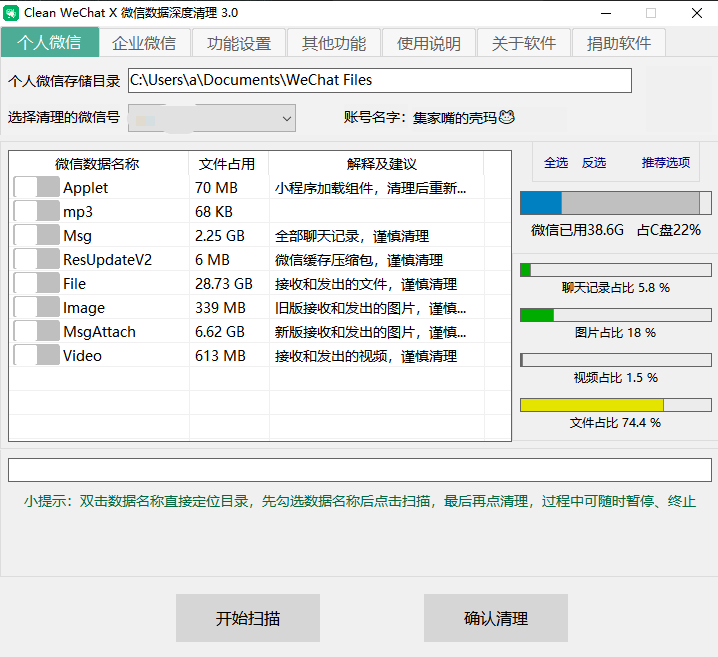
Task: Open the 使用说明 tab
Action: point(429,43)
